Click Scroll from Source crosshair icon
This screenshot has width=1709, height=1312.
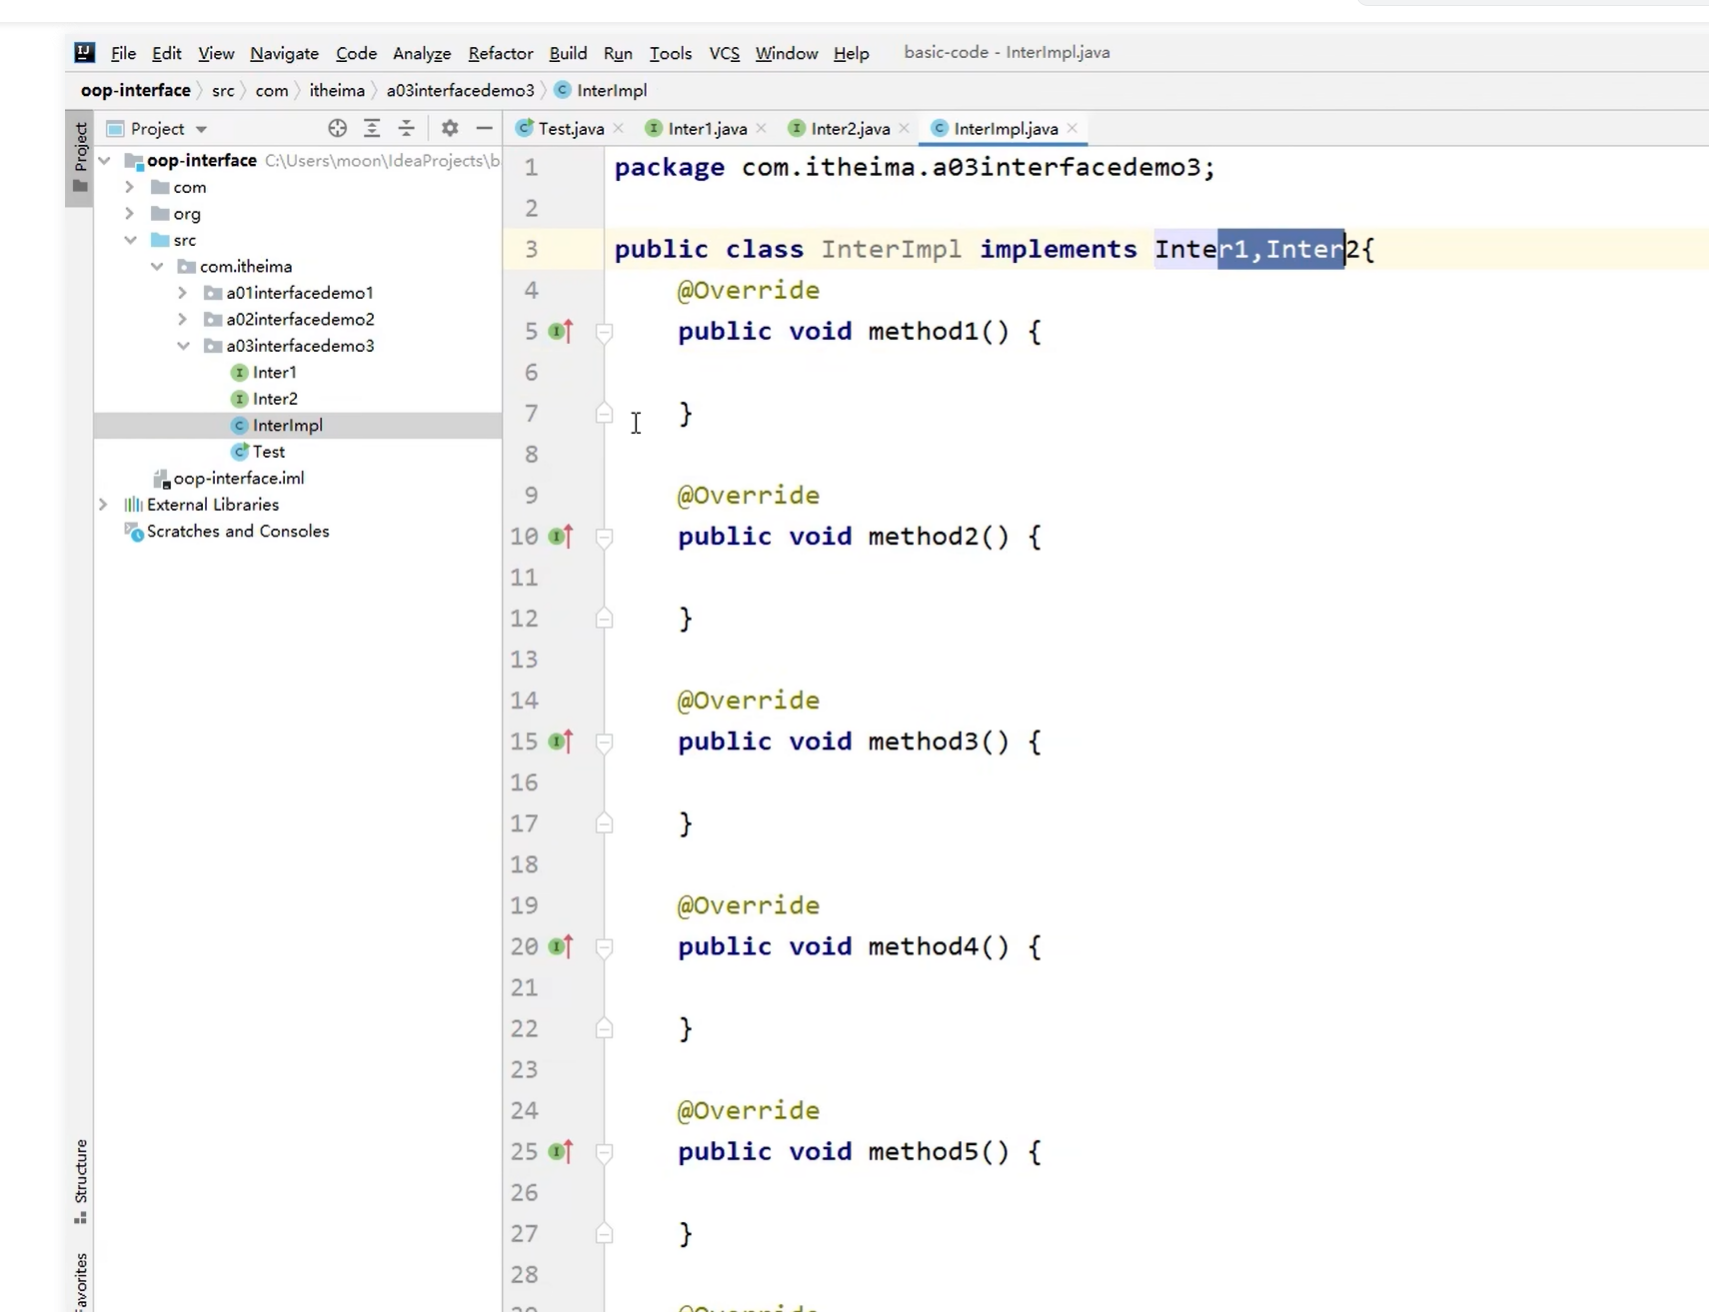click(x=338, y=128)
